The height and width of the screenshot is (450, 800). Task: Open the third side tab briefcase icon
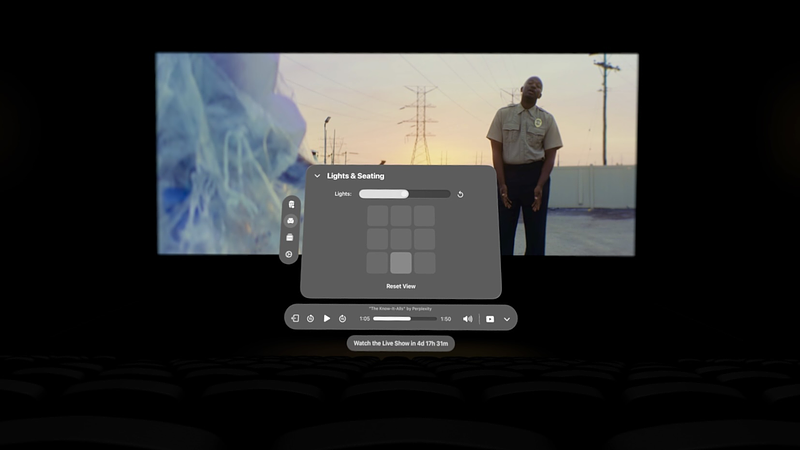(x=290, y=237)
